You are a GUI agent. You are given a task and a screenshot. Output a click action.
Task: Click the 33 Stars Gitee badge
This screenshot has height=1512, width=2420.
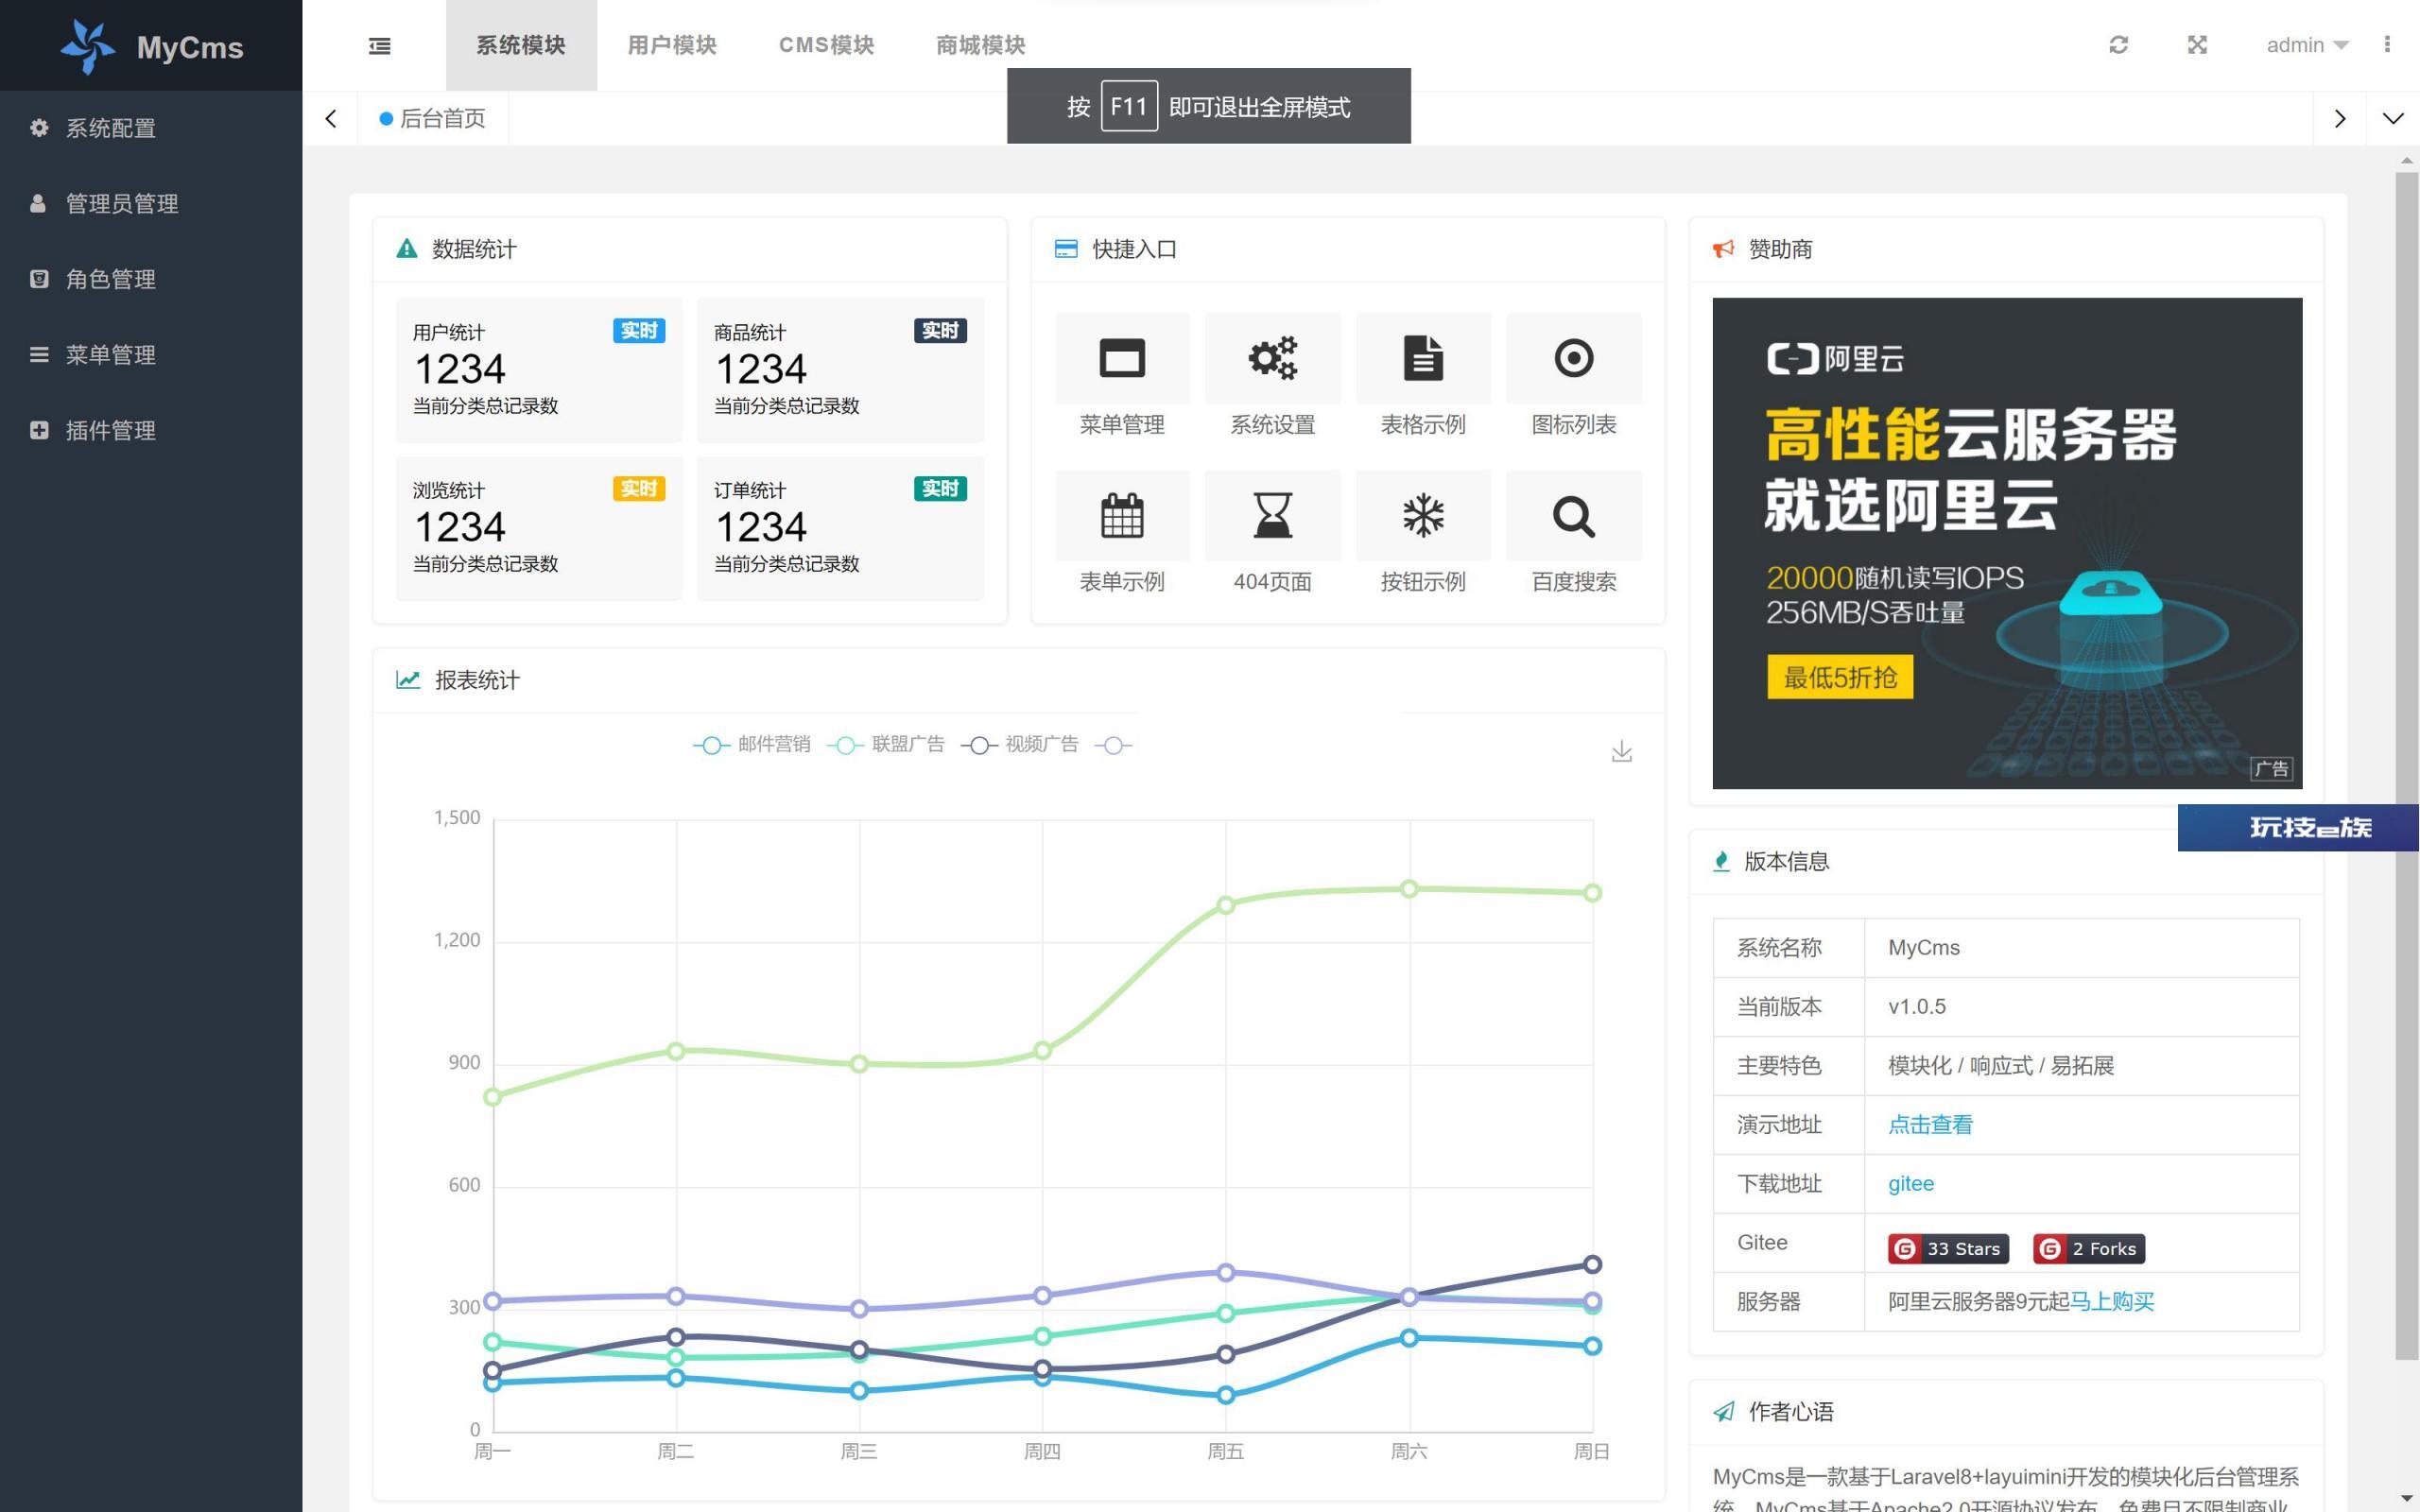1948,1248
